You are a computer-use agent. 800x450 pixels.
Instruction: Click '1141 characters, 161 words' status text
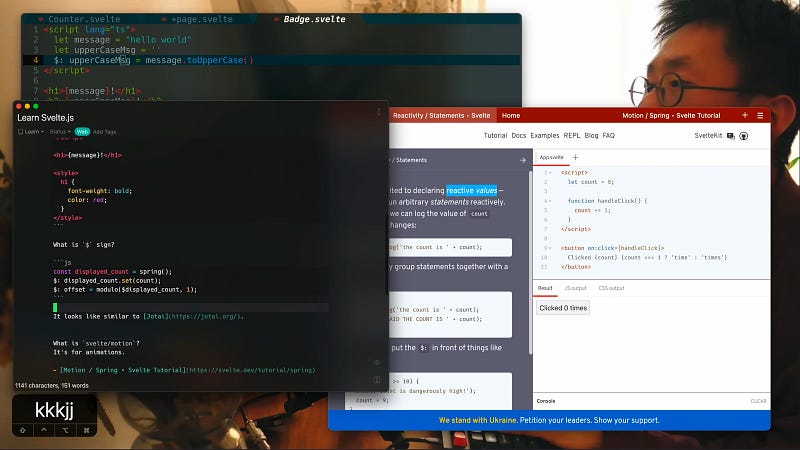(x=52, y=386)
